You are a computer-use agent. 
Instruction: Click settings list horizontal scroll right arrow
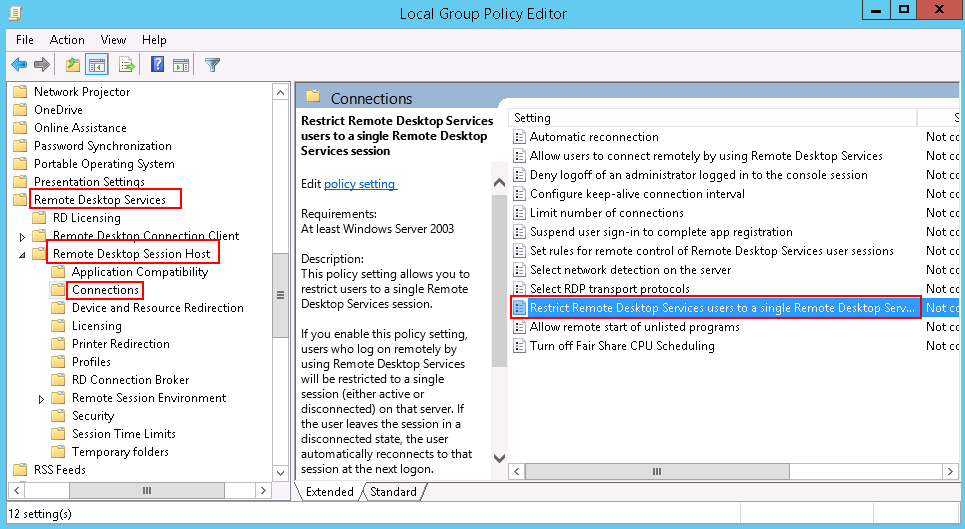click(x=950, y=471)
